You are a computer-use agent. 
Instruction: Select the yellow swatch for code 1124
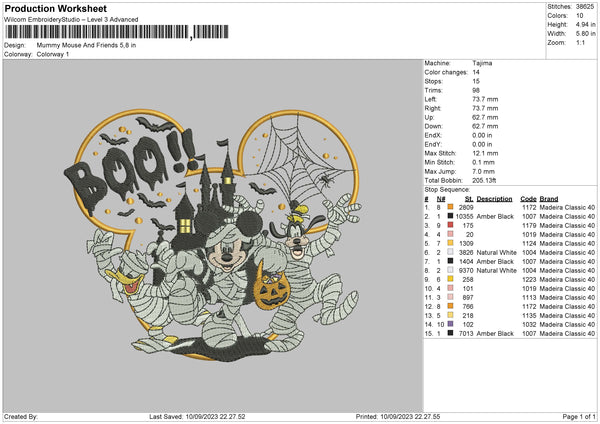click(450, 243)
